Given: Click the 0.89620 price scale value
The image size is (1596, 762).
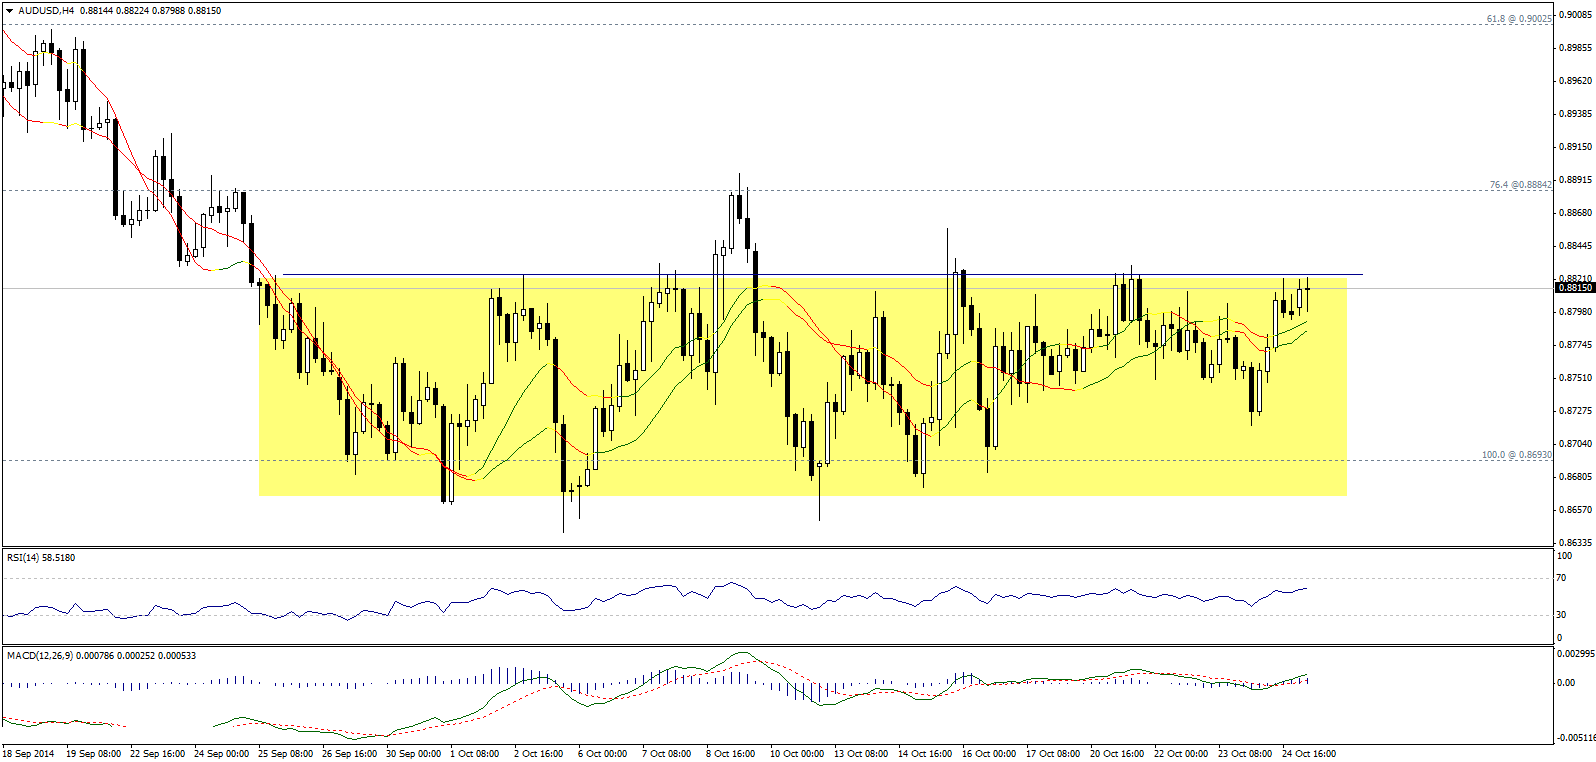Looking at the screenshot, I should pos(1575,81).
